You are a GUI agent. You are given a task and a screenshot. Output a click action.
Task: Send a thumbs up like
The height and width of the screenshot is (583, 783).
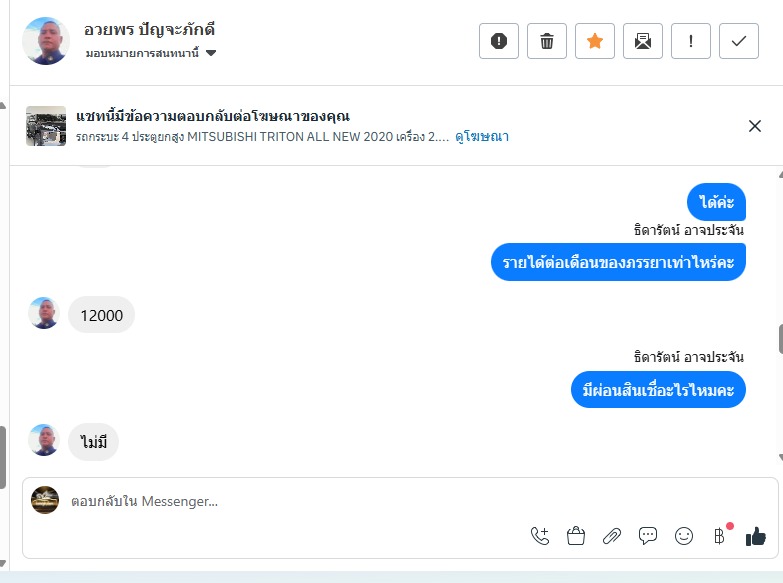756,537
